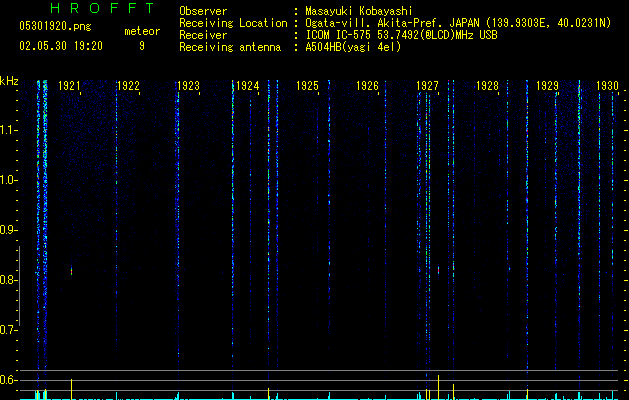Click the HROFFT title text

[x=102, y=8]
